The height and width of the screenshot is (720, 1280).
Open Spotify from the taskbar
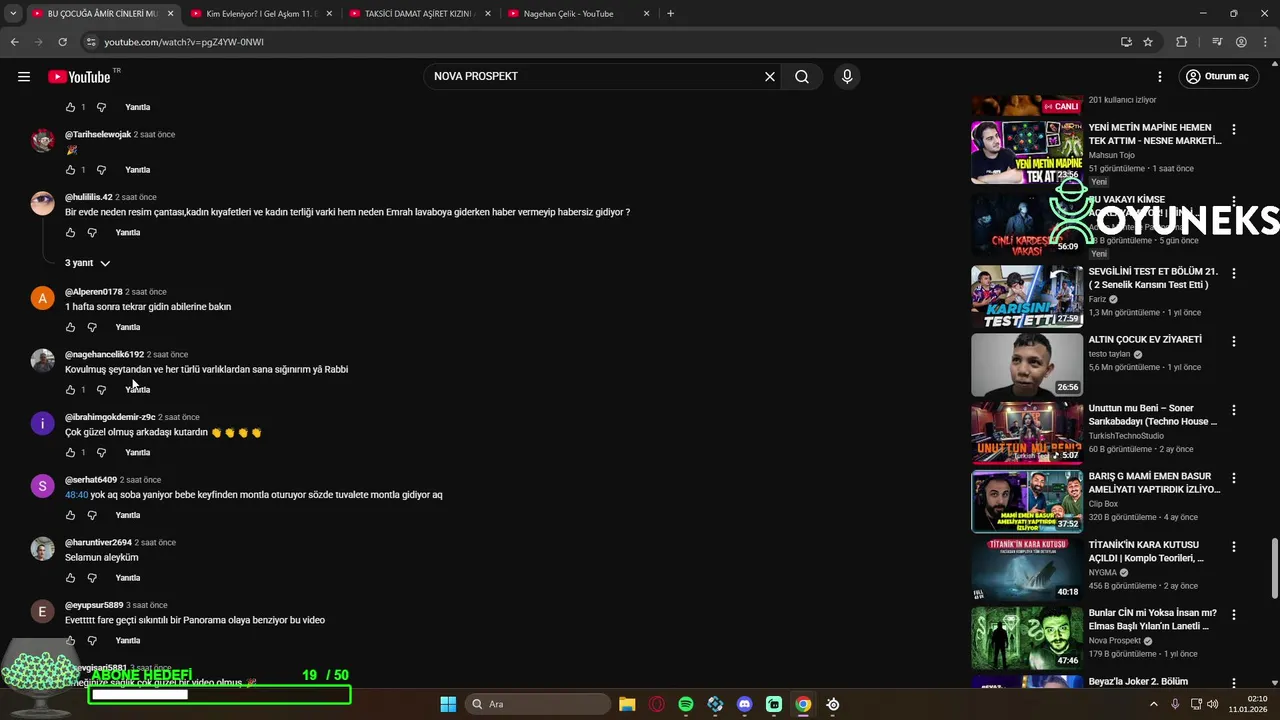(x=686, y=704)
